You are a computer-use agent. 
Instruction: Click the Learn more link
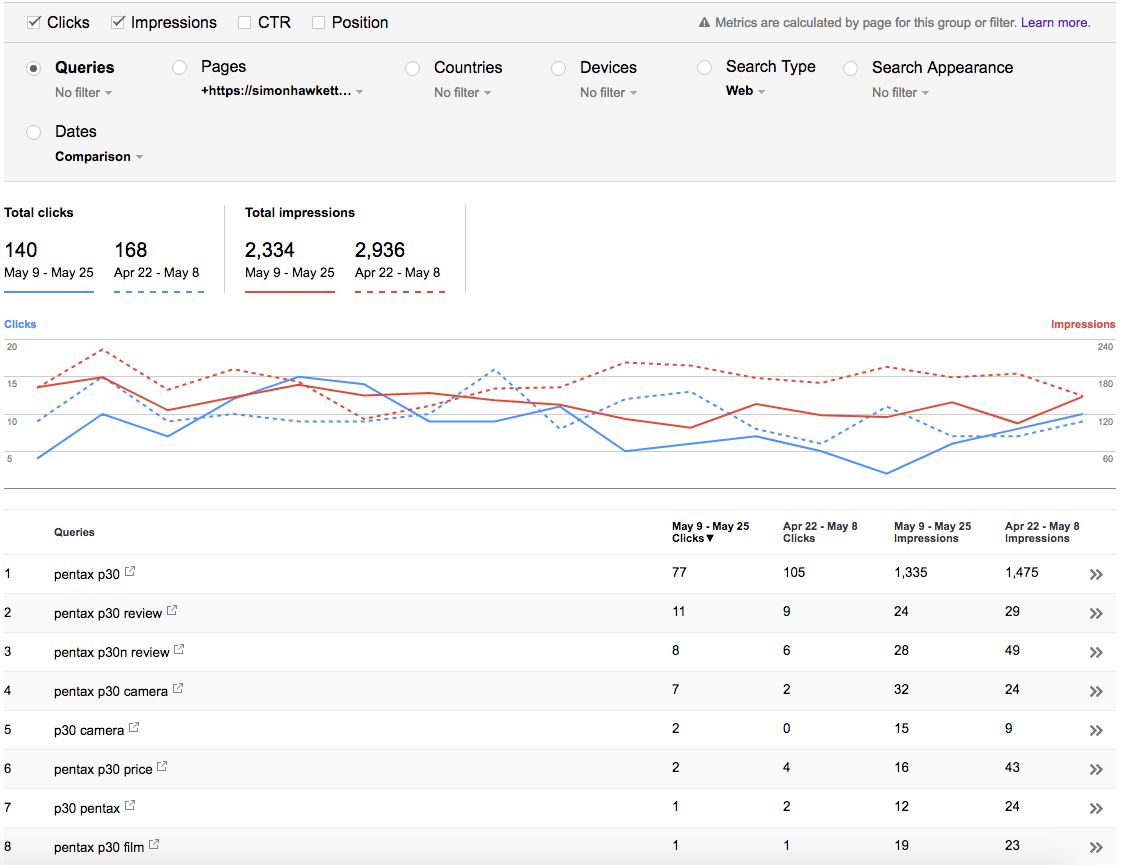click(x=1055, y=23)
